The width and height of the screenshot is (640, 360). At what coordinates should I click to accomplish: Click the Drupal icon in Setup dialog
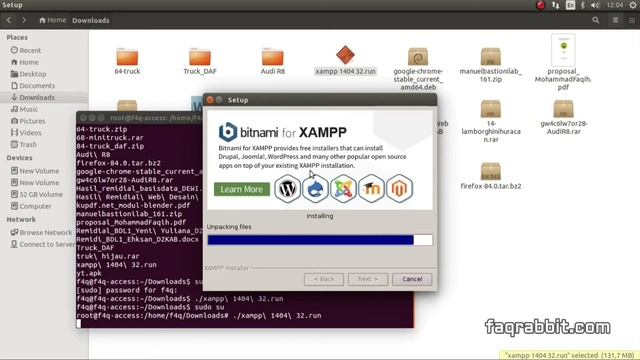(315, 189)
